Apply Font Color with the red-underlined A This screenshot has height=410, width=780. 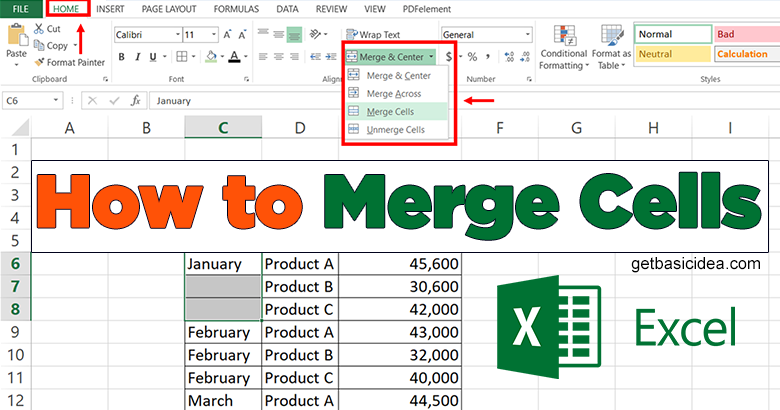(234, 56)
